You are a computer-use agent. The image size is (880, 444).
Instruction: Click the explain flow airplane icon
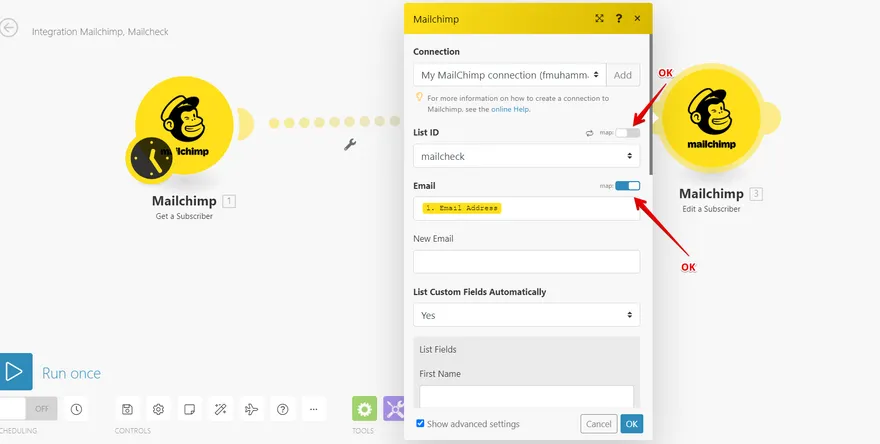point(251,409)
